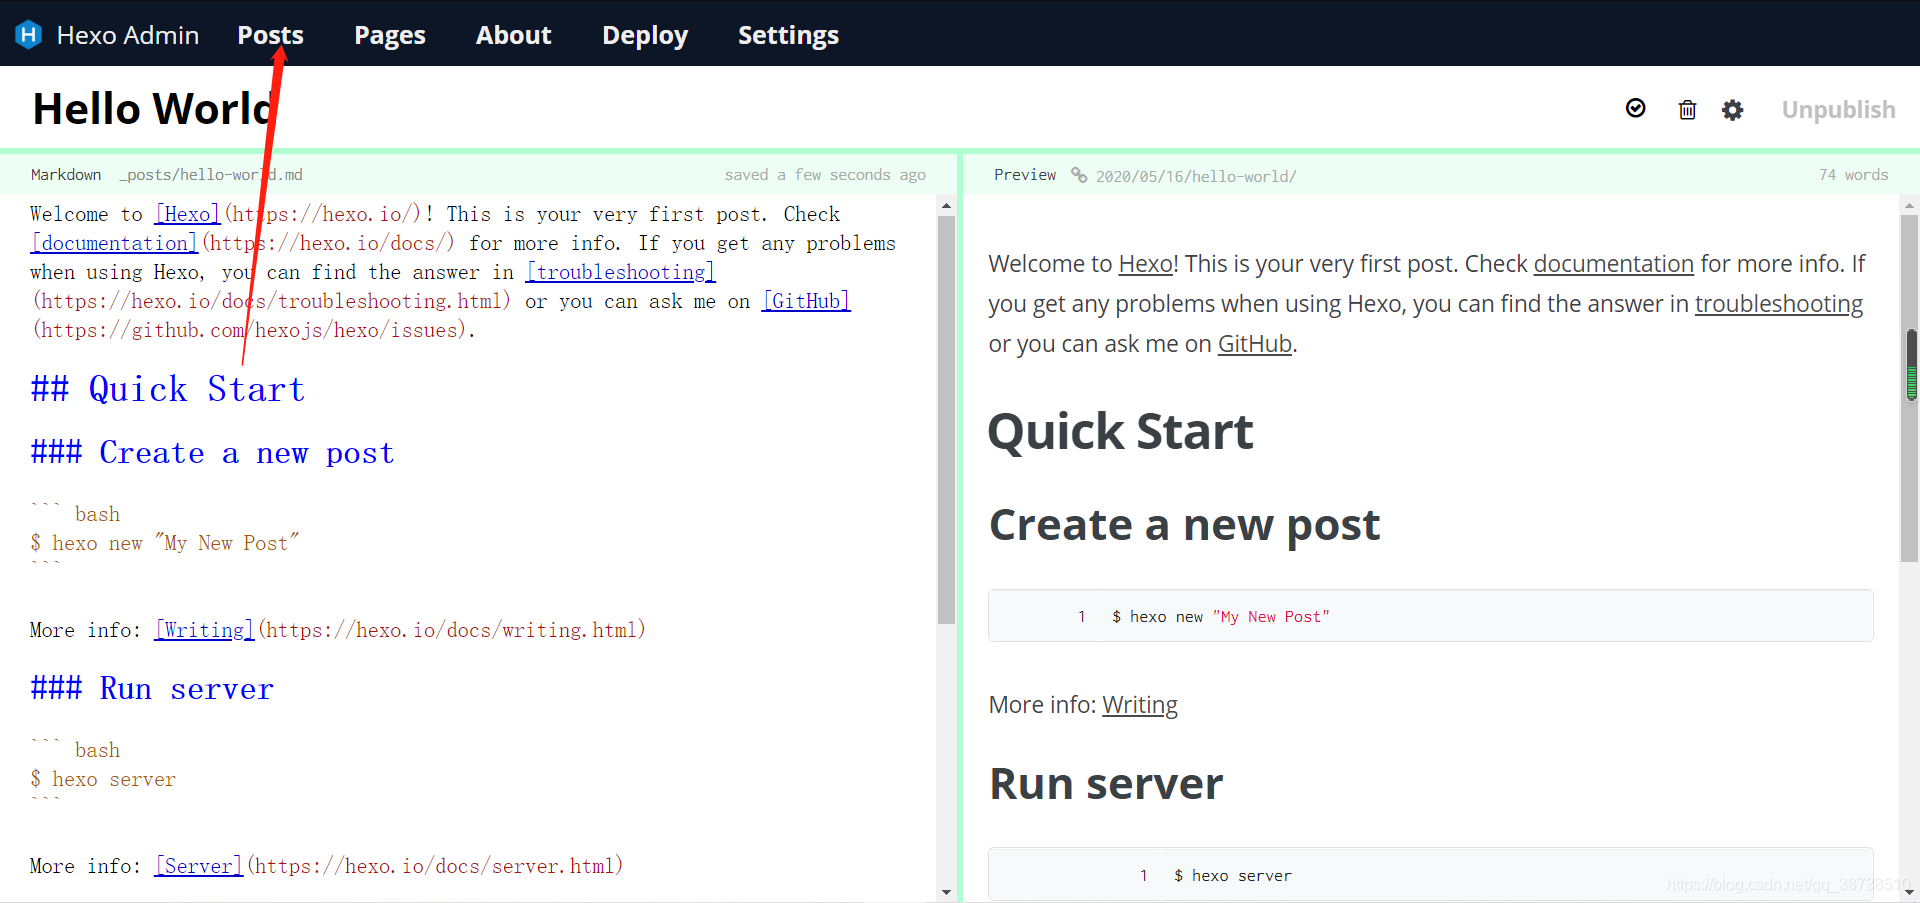Click the [documentation] markdown link in the editor

click(115, 243)
